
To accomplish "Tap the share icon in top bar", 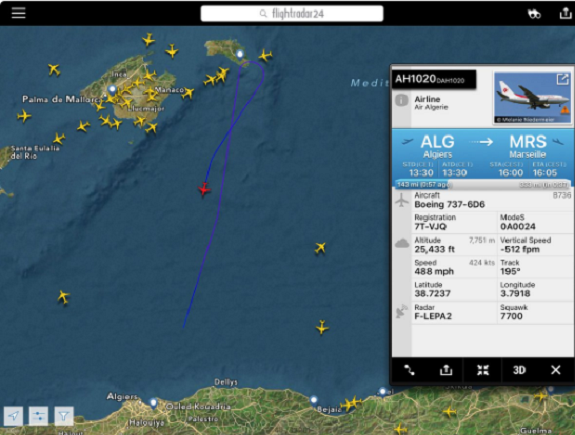I will click(565, 13).
